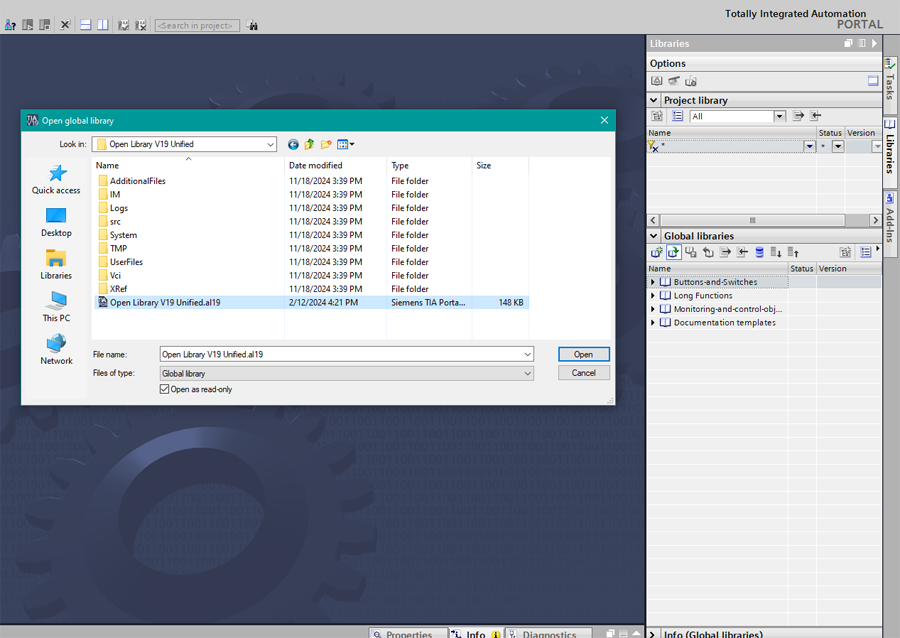Open the File name combo box dropdown arrow

point(527,355)
